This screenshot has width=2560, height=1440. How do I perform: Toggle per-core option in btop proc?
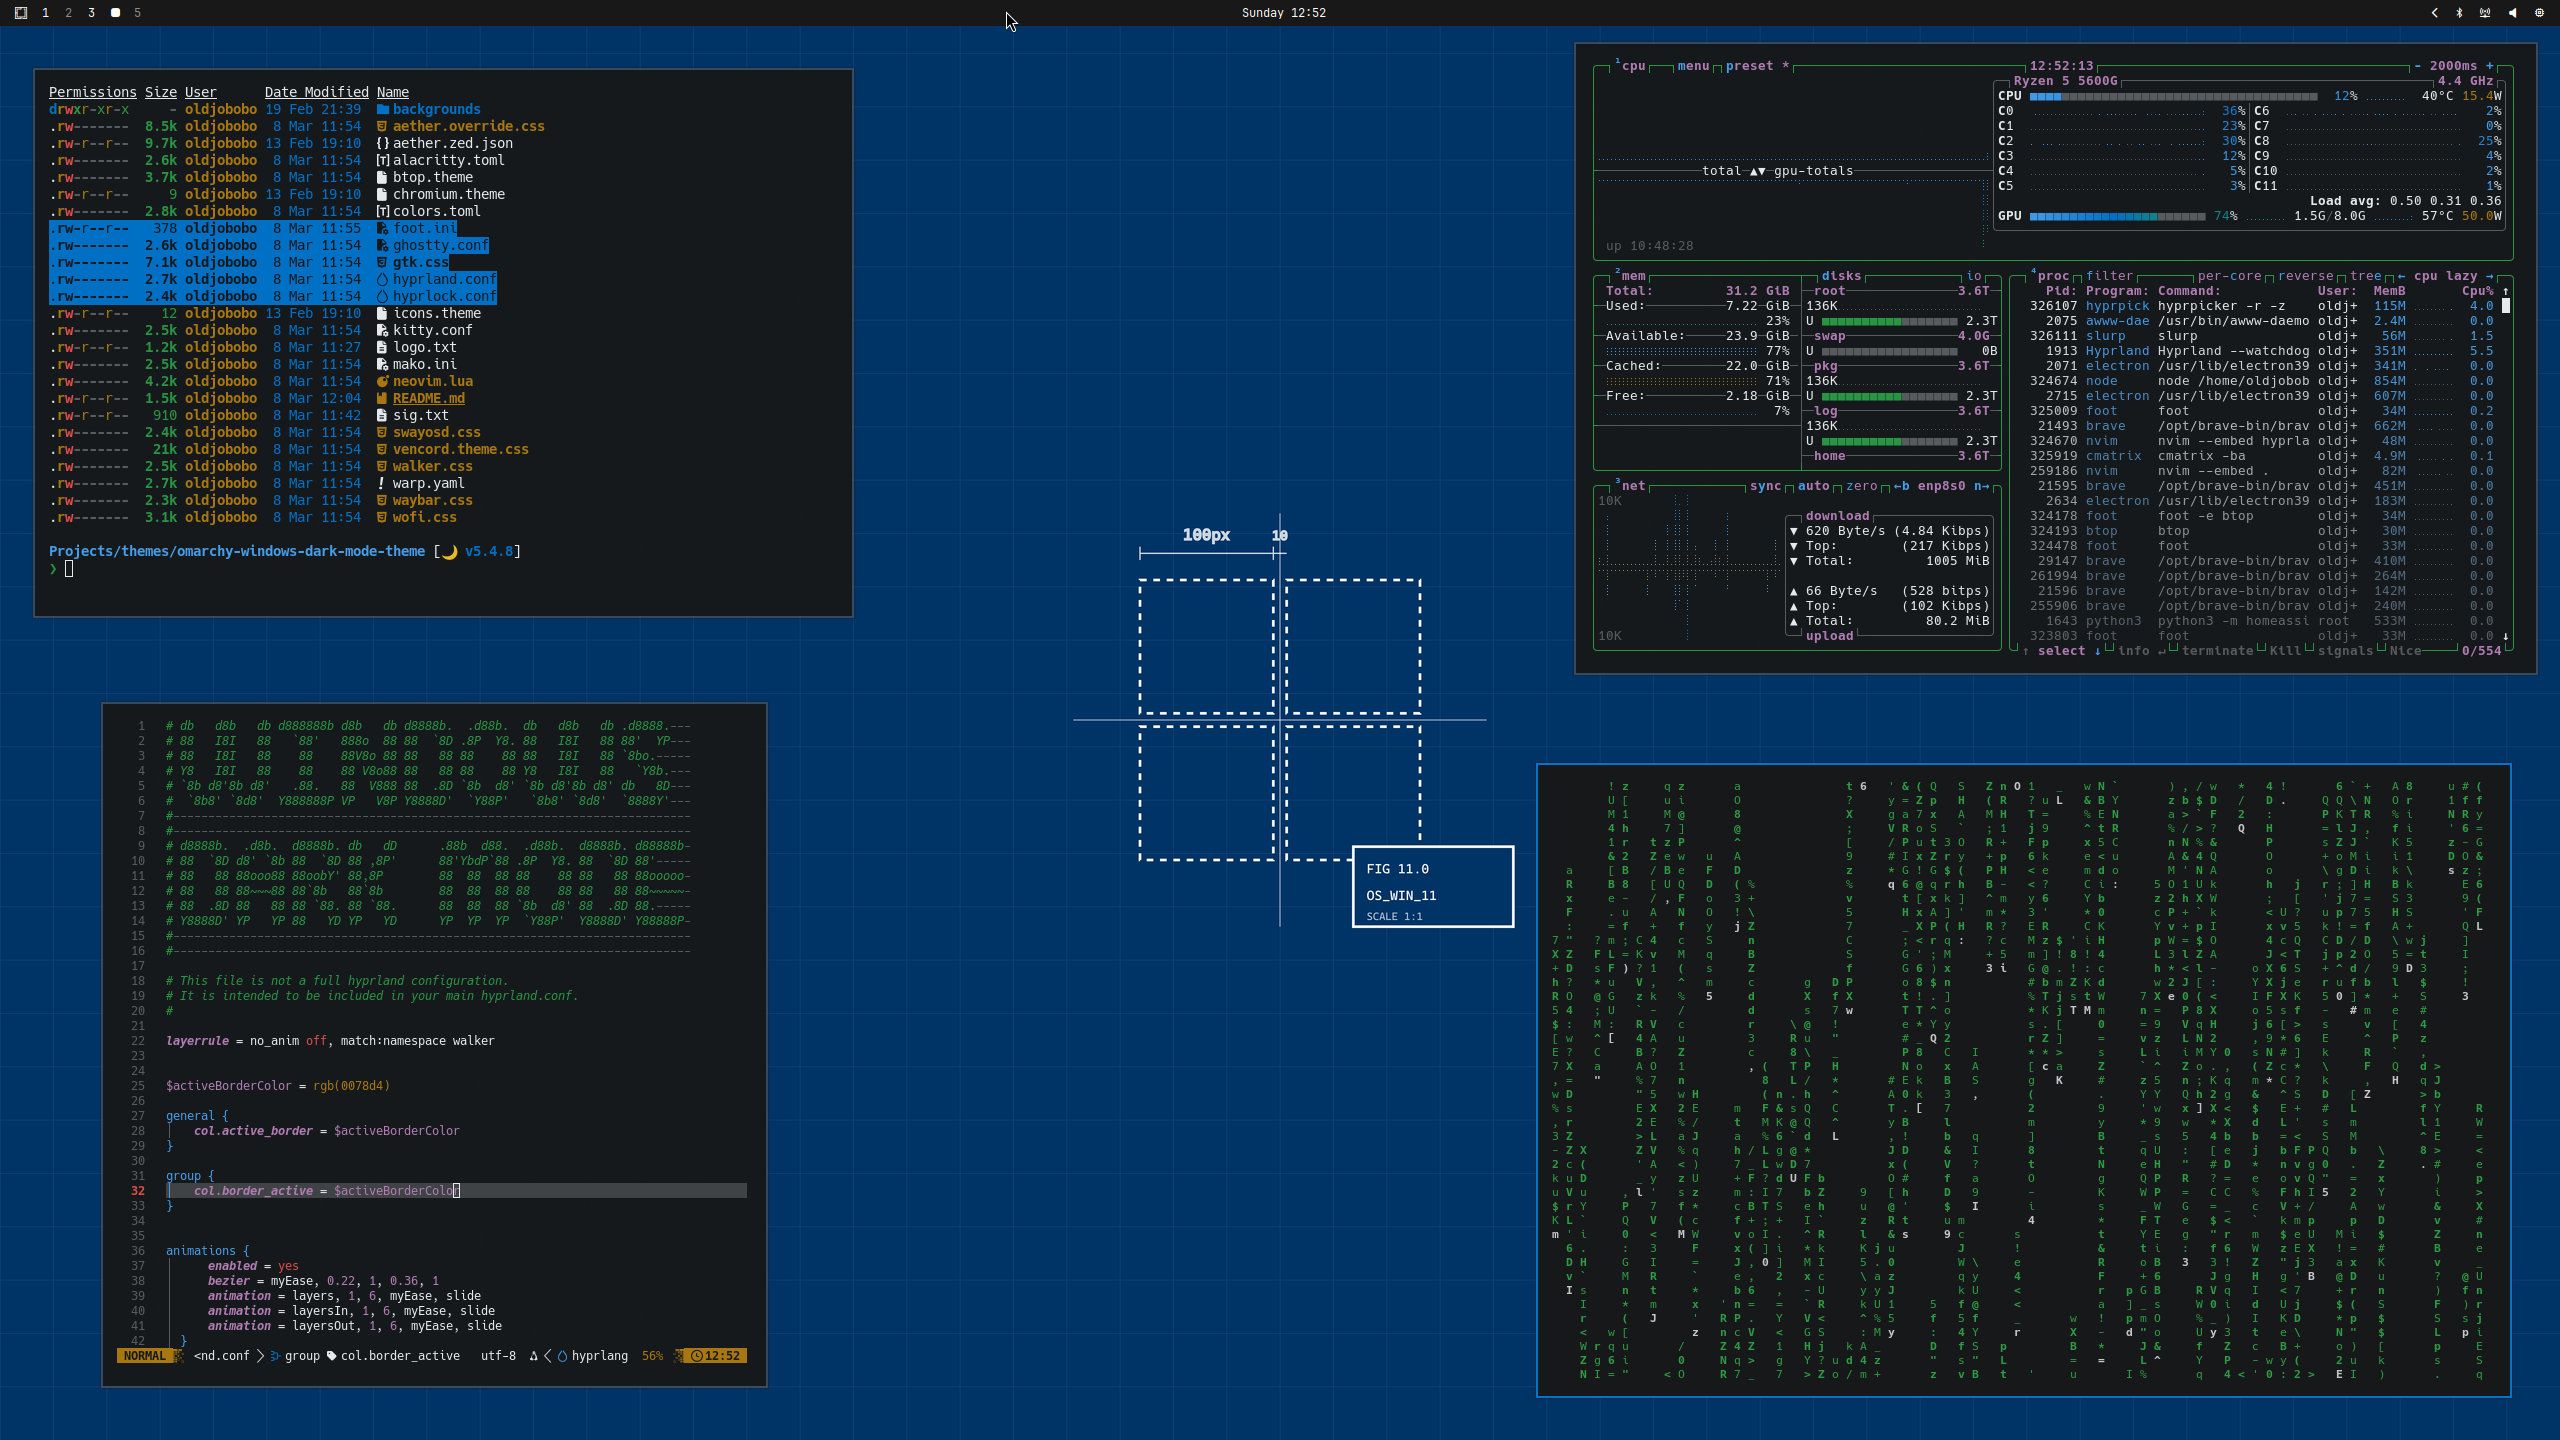[x=2229, y=276]
